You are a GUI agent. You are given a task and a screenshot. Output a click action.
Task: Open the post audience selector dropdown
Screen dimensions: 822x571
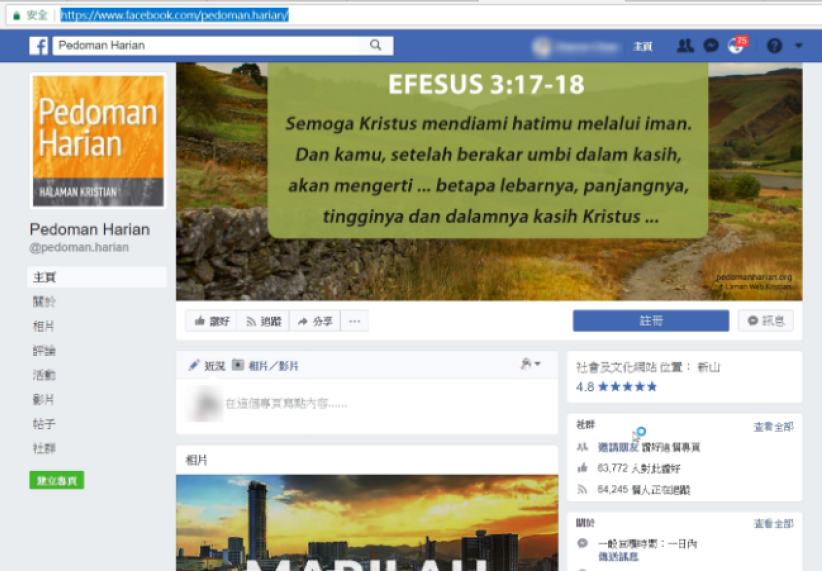(x=530, y=365)
